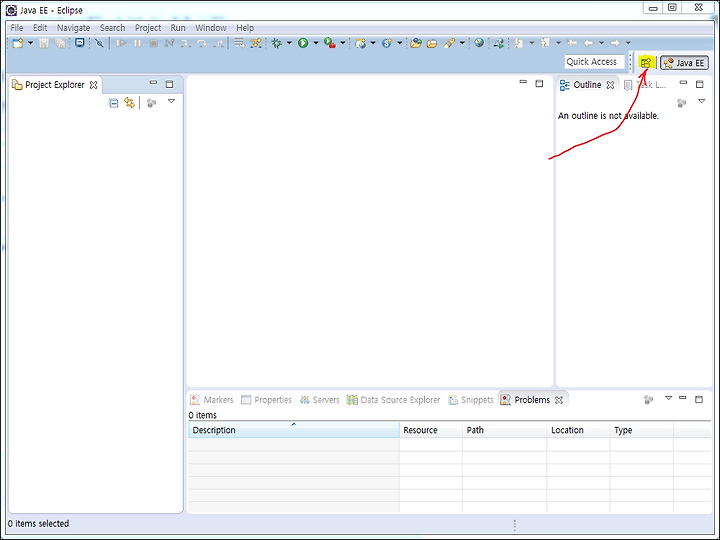Click the Run Last Tool (external tools) icon
This screenshot has width=720, height=540.
[x=330, y=43]
